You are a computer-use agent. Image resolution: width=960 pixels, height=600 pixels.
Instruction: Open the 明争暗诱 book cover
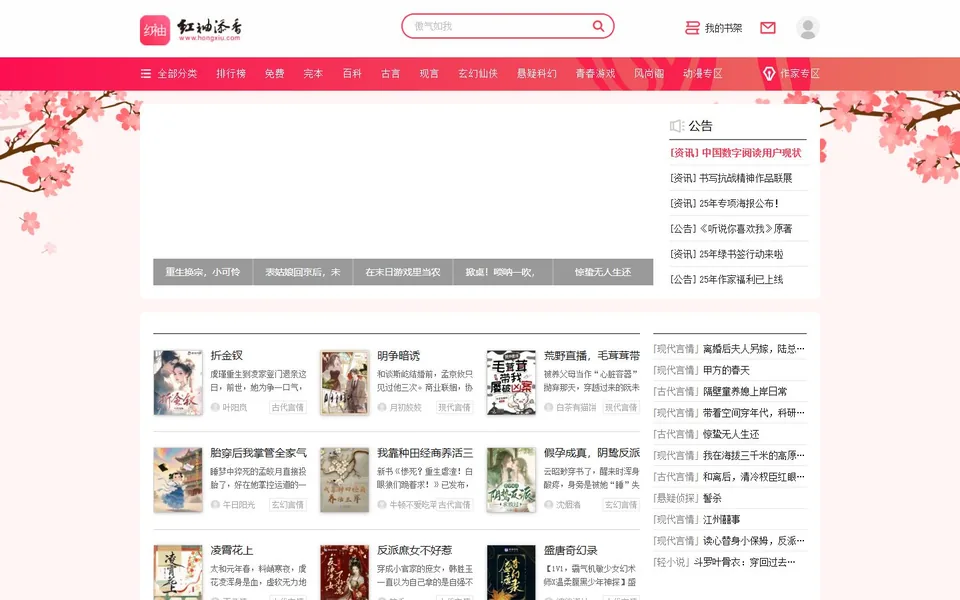345,383
